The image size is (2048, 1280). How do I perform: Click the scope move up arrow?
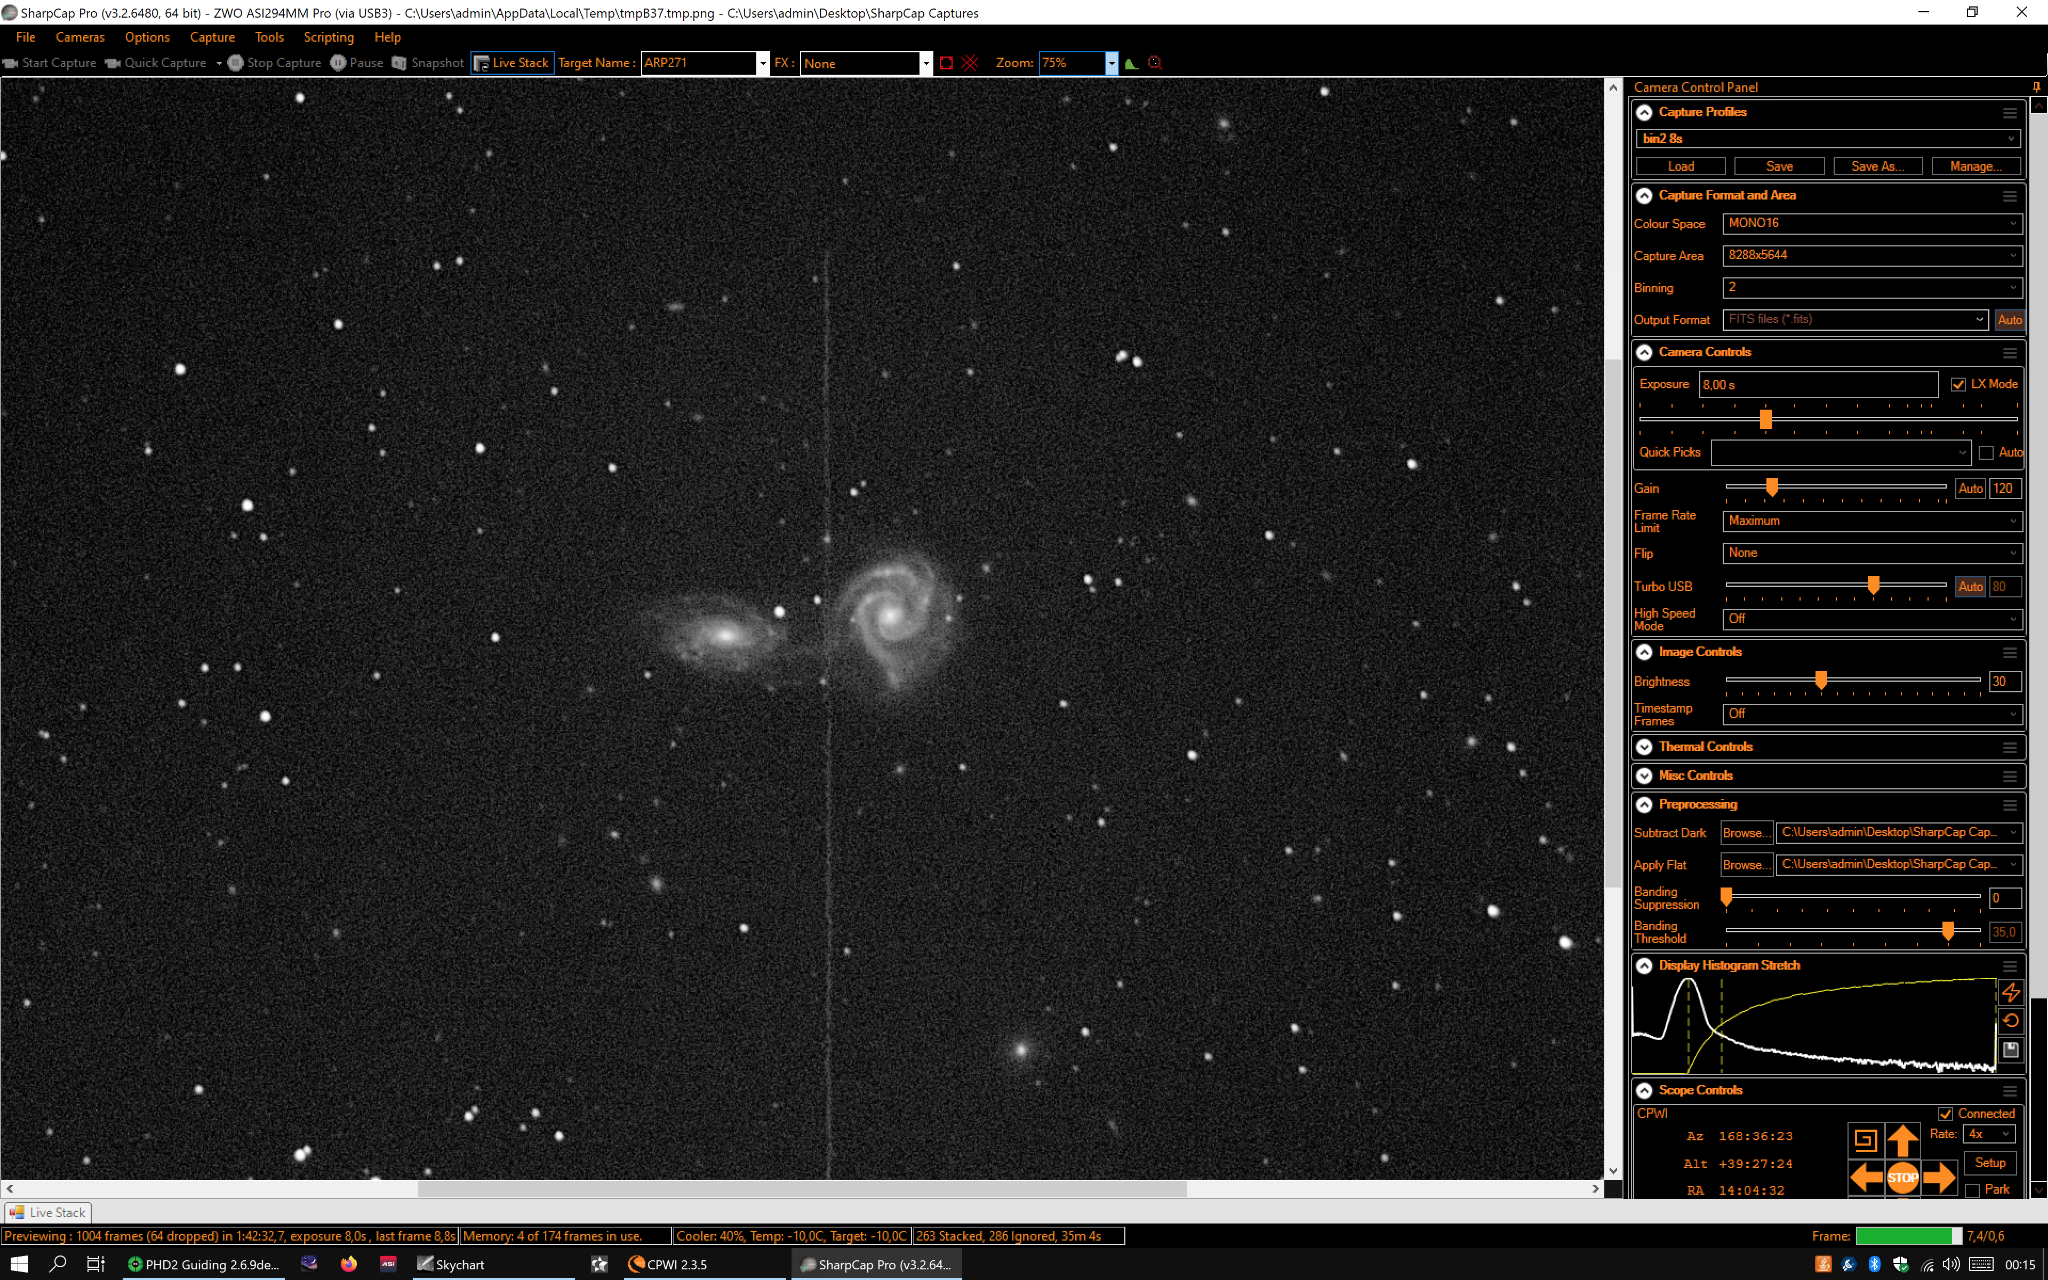tap(1903, 1140)
